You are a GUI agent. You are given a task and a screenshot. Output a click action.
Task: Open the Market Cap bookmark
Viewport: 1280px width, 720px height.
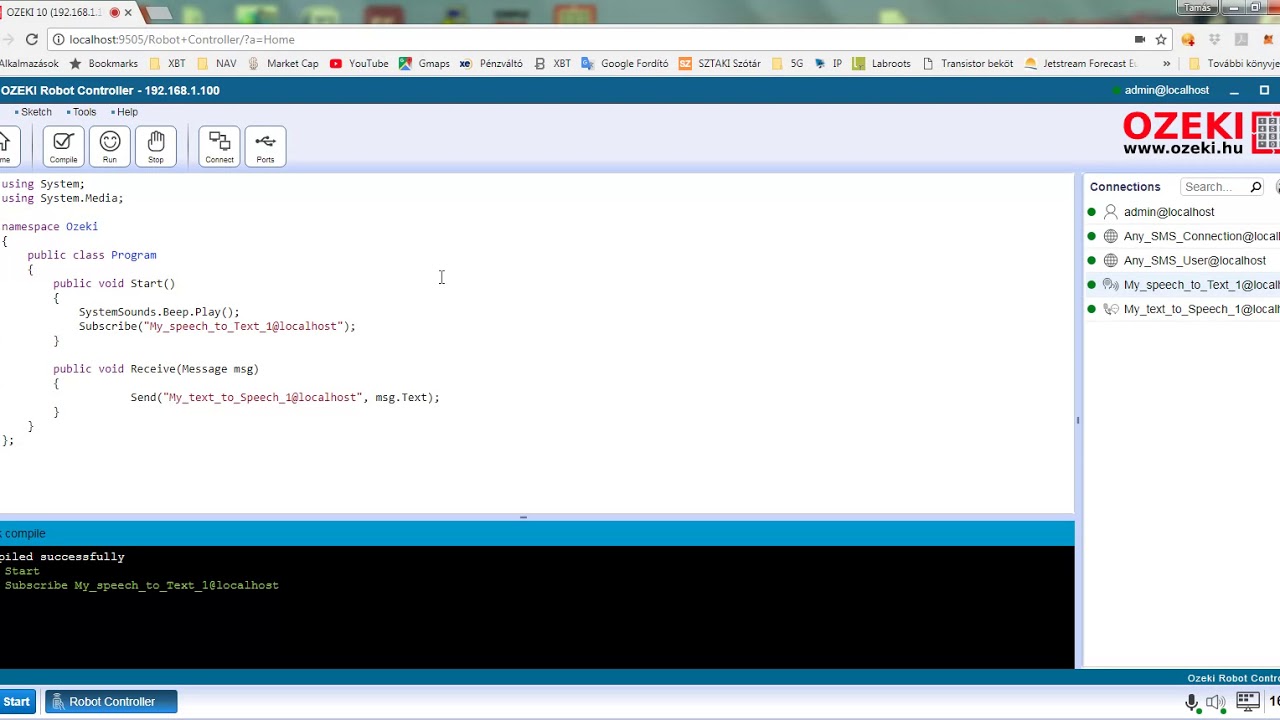[x=283, y=63]
